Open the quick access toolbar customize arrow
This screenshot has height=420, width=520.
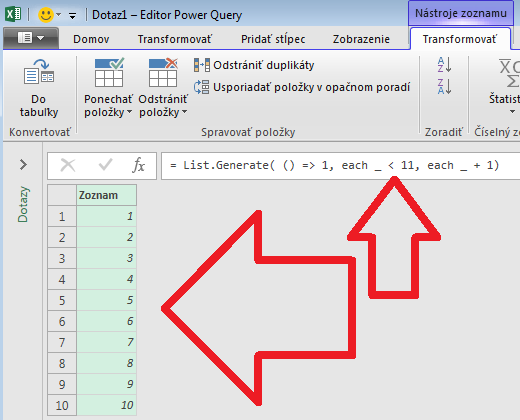[72, 15]
